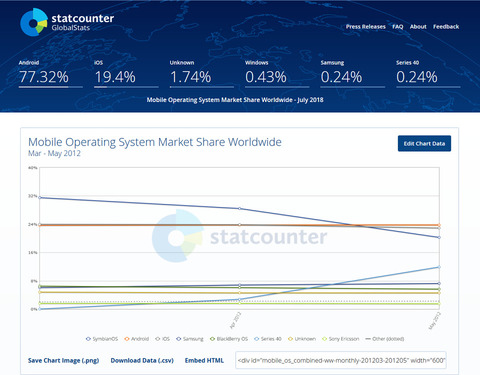This screenshot has height=375, width=480.
Task: Select the Android 77.32% stat
Action: point(51,74)
